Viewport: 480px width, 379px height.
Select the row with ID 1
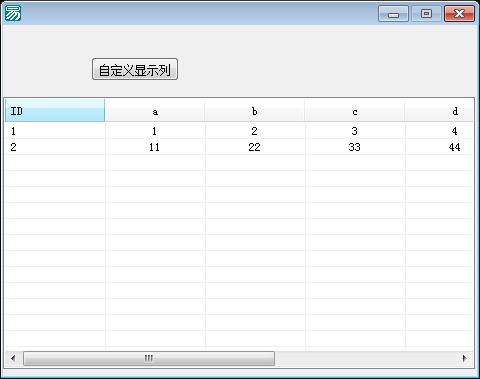tap(239, 131)
